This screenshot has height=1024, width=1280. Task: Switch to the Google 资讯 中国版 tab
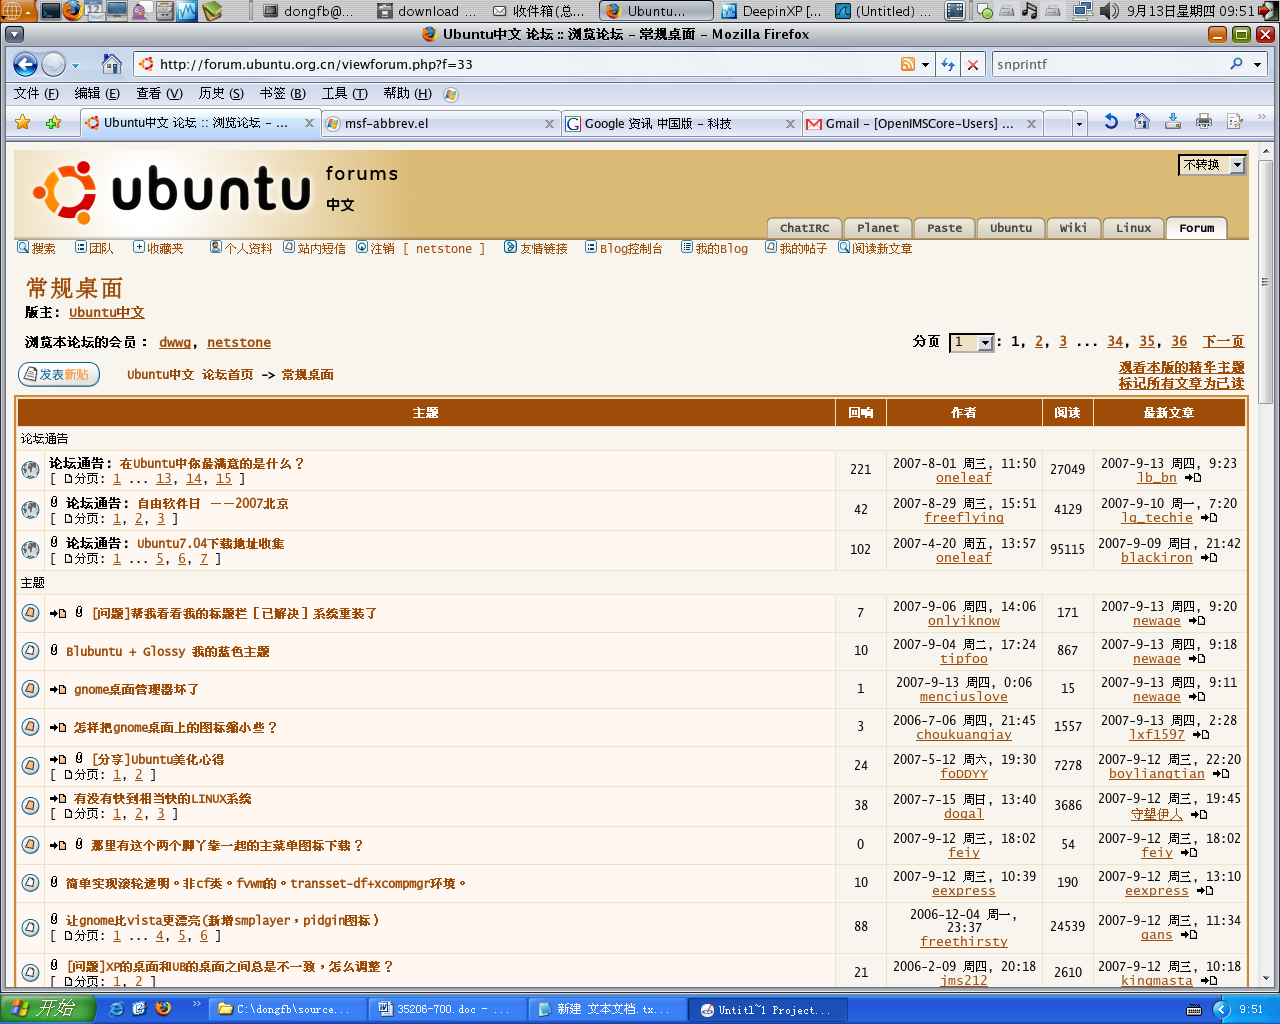pos(680,123)
